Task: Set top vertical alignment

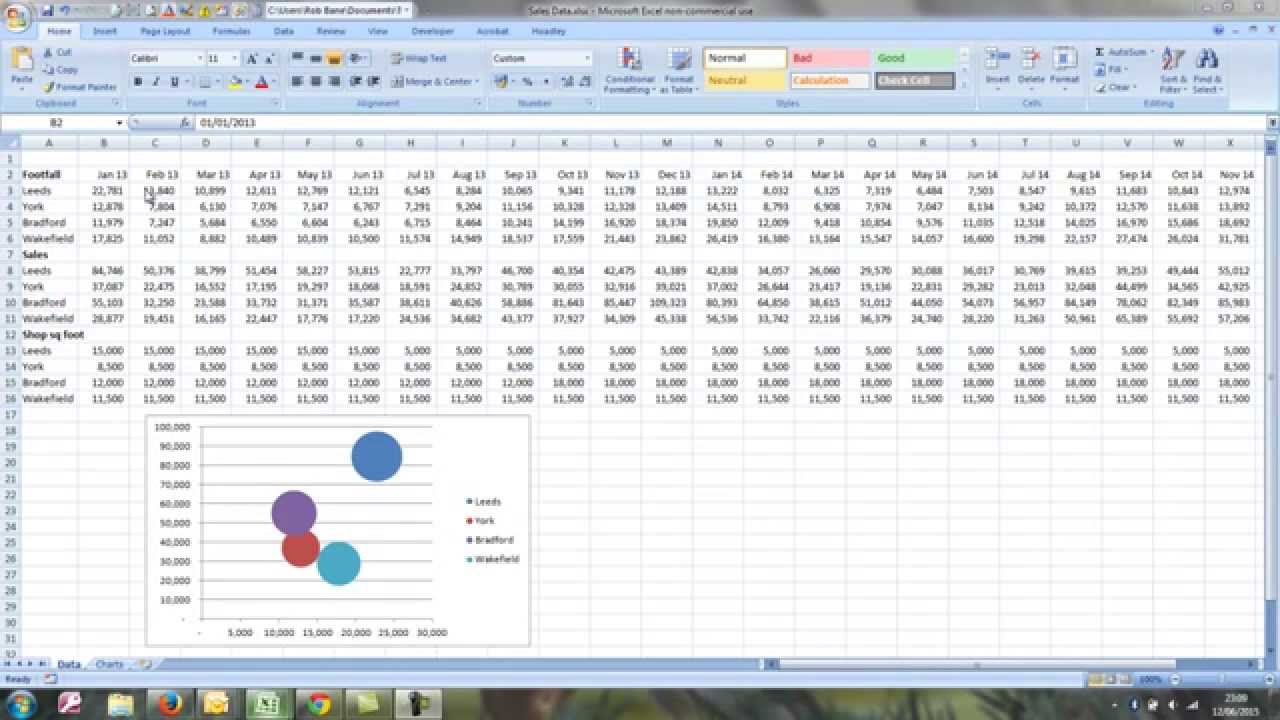Action: [x=298, y=58]
